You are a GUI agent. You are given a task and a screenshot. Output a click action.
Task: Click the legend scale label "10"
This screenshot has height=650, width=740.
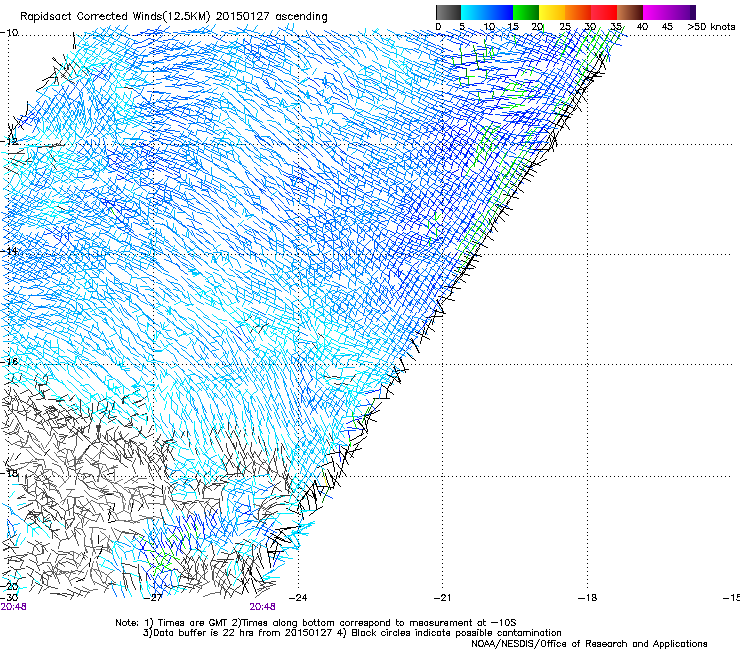click(489, 26)
